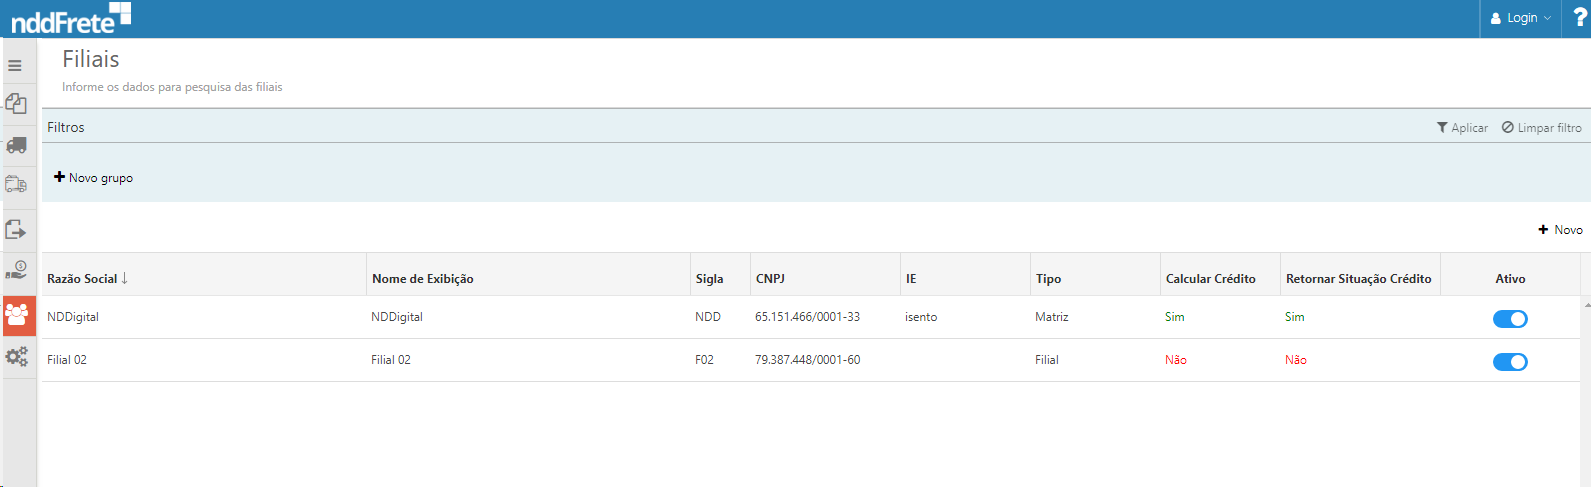1591x487 pixels.
Task: Click Aplicar to apply filters
Action: coord(1462,128)
